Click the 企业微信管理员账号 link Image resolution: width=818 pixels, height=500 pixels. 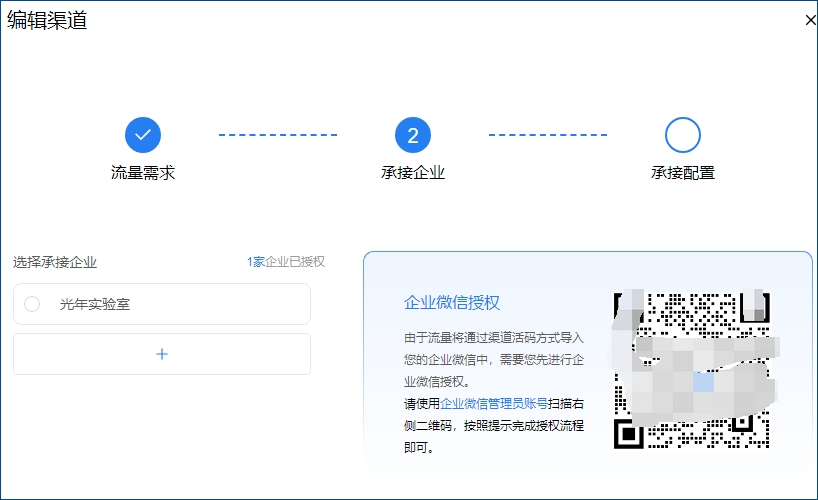pyautogui.click(x=494, y=403)
